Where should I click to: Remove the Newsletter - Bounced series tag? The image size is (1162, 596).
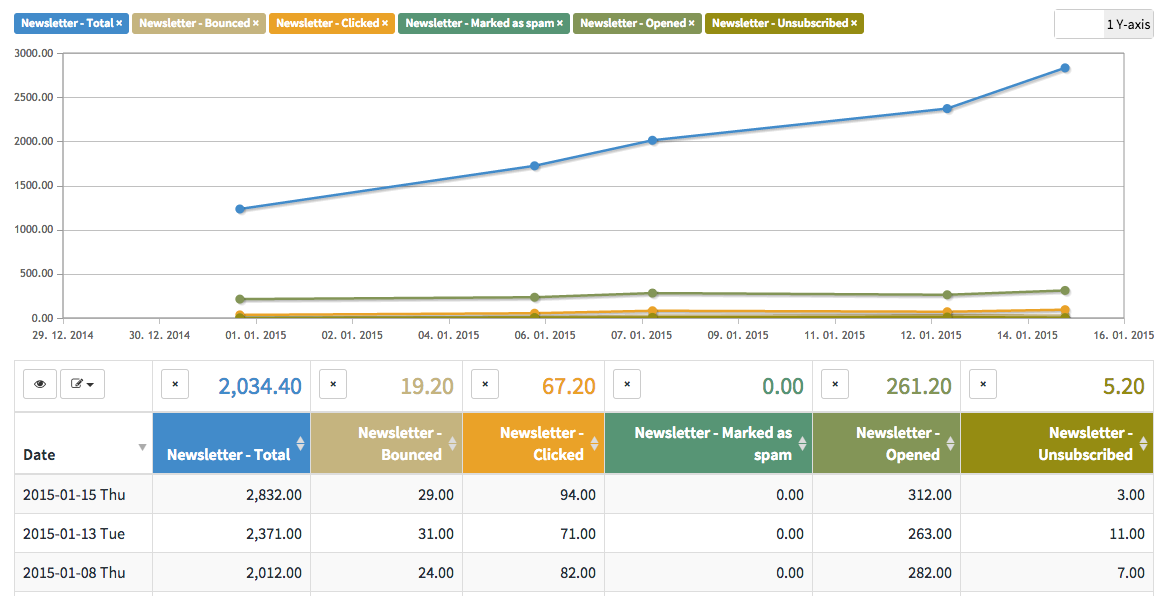[256, 24]
